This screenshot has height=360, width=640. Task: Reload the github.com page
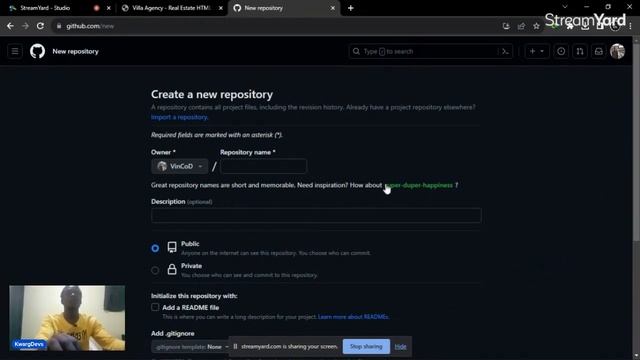[40, 26]
